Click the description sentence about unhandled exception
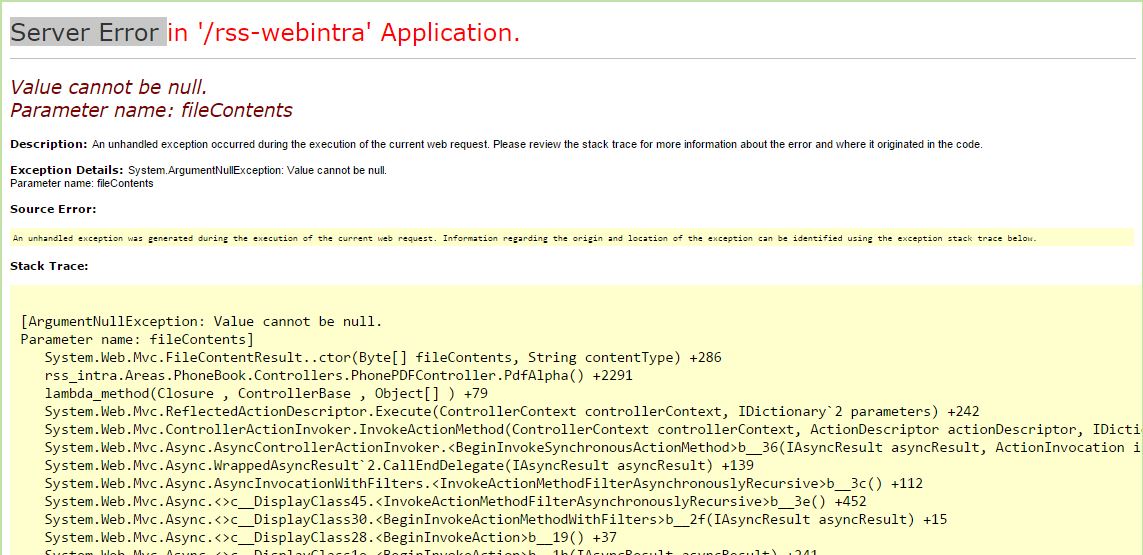Screen dimensions: 1143x555 coord(537,144)
